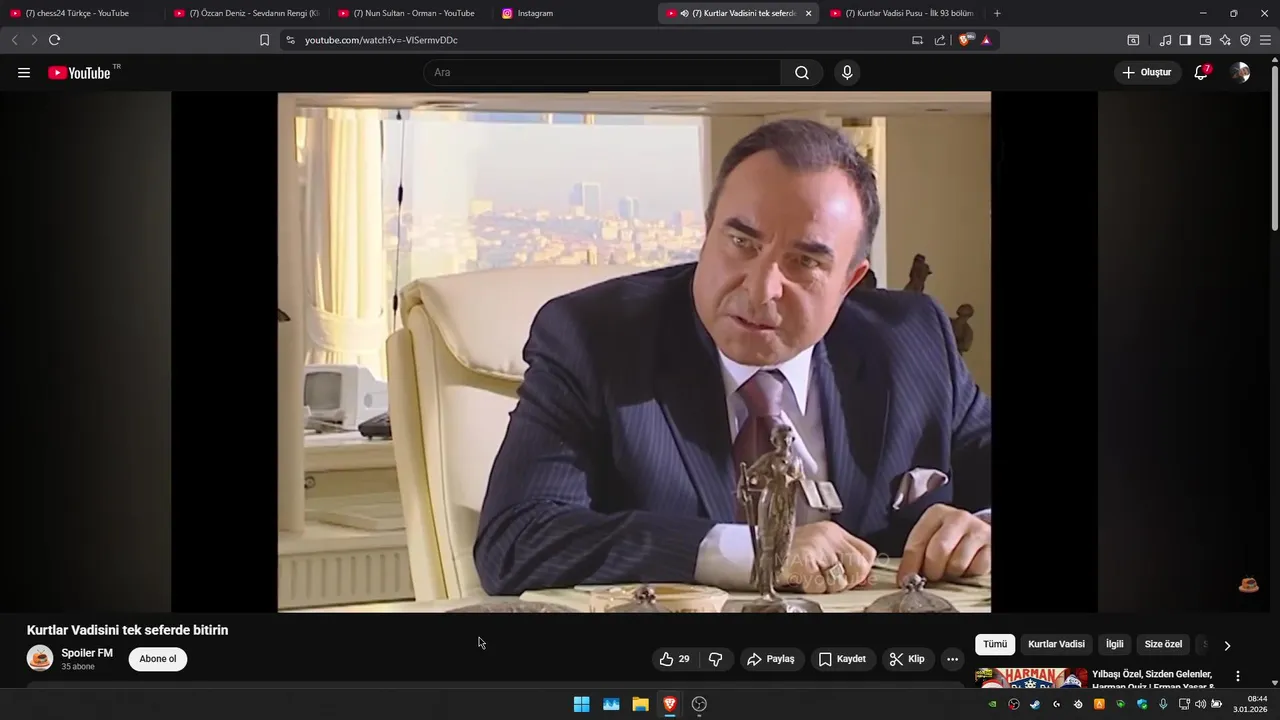Dislike the video with thumbs down
This screenshot has width=1280, height=720.
(x=716, y=659)
